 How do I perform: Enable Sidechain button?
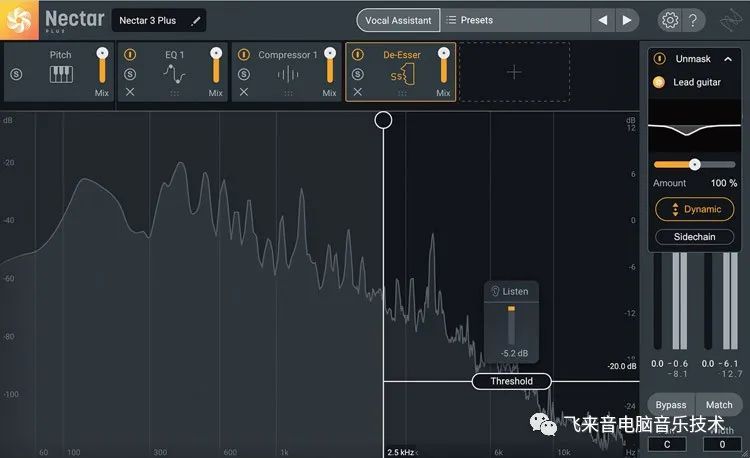(x=695, y=237)
